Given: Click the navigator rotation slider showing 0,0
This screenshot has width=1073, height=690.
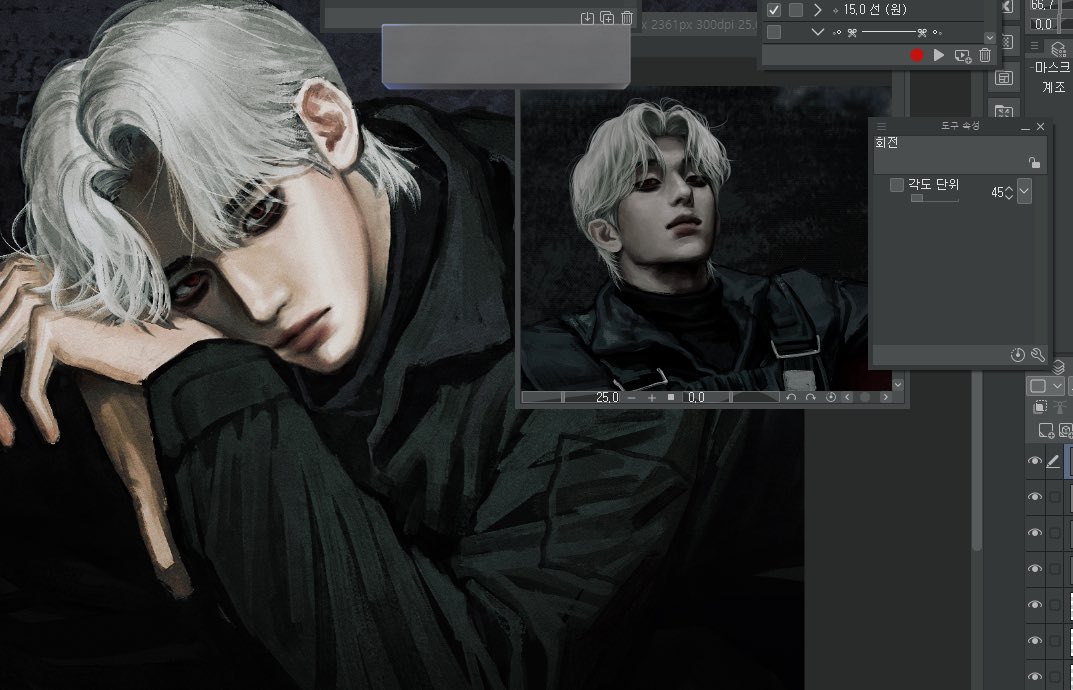Looking at the screenshot, I should point(730,397).
